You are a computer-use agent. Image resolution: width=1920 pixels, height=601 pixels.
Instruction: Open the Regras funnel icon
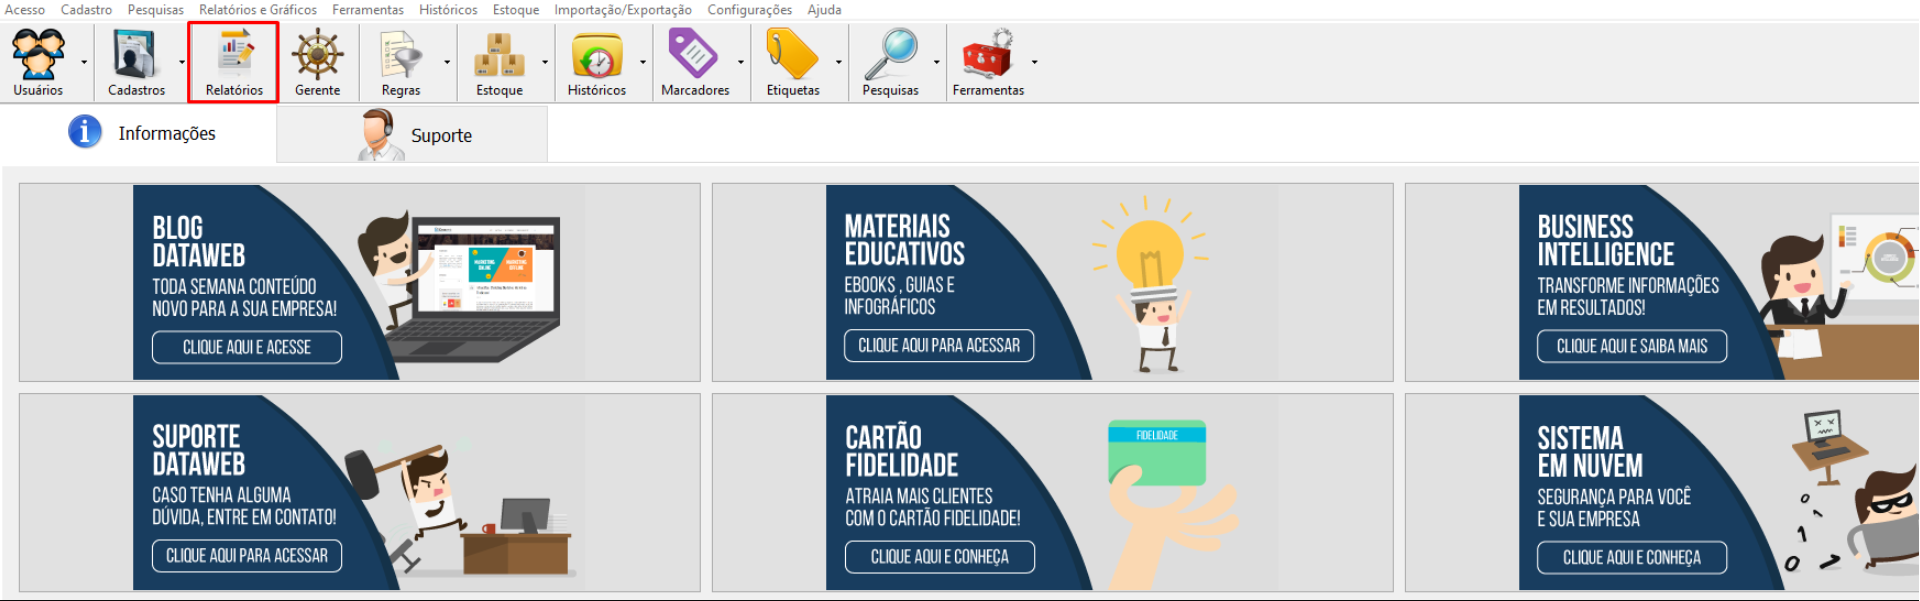[x=401, y=55]
